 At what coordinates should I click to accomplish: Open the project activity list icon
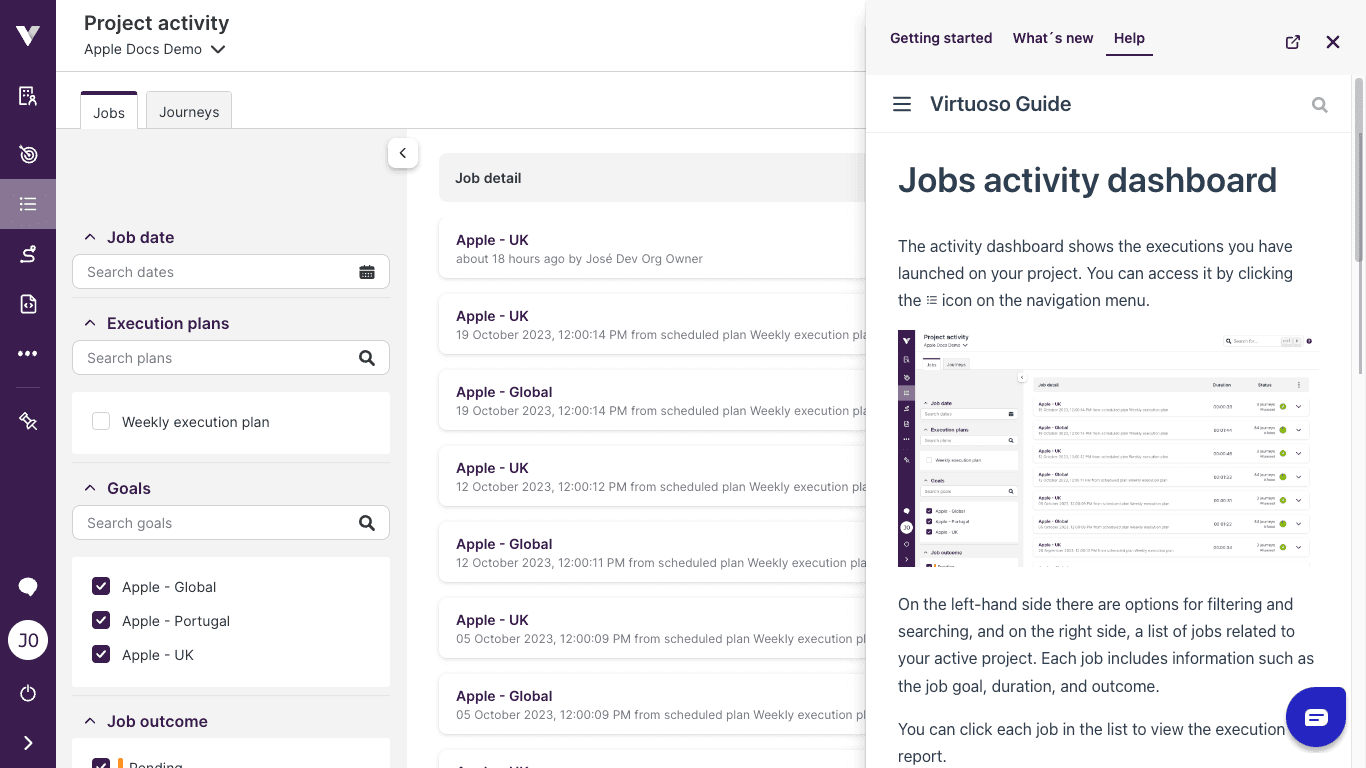(x=28, y=204)
